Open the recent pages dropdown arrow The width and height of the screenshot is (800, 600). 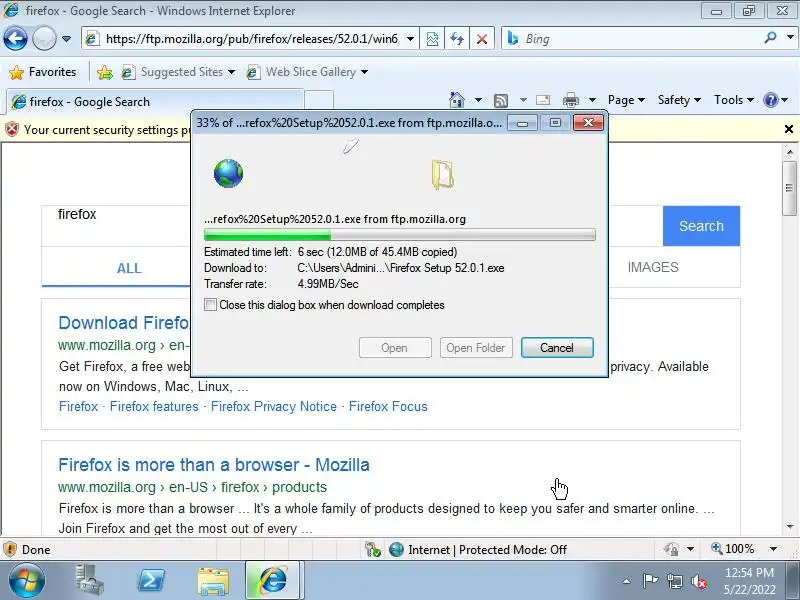[66, 39]
